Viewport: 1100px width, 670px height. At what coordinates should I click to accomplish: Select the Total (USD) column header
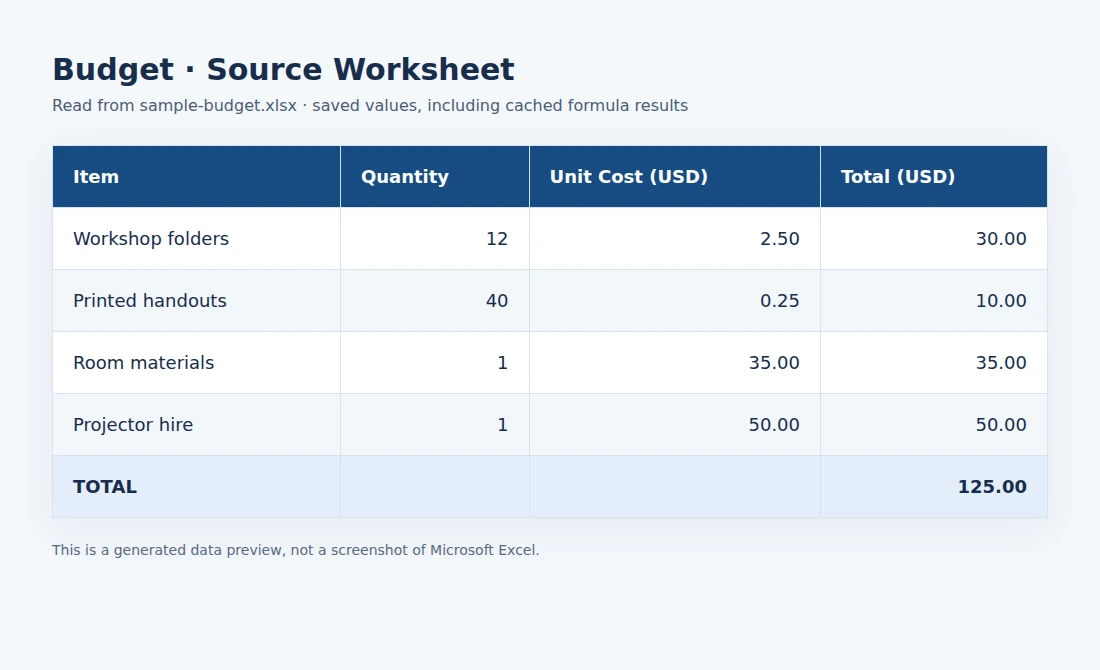tap(934, 177)
